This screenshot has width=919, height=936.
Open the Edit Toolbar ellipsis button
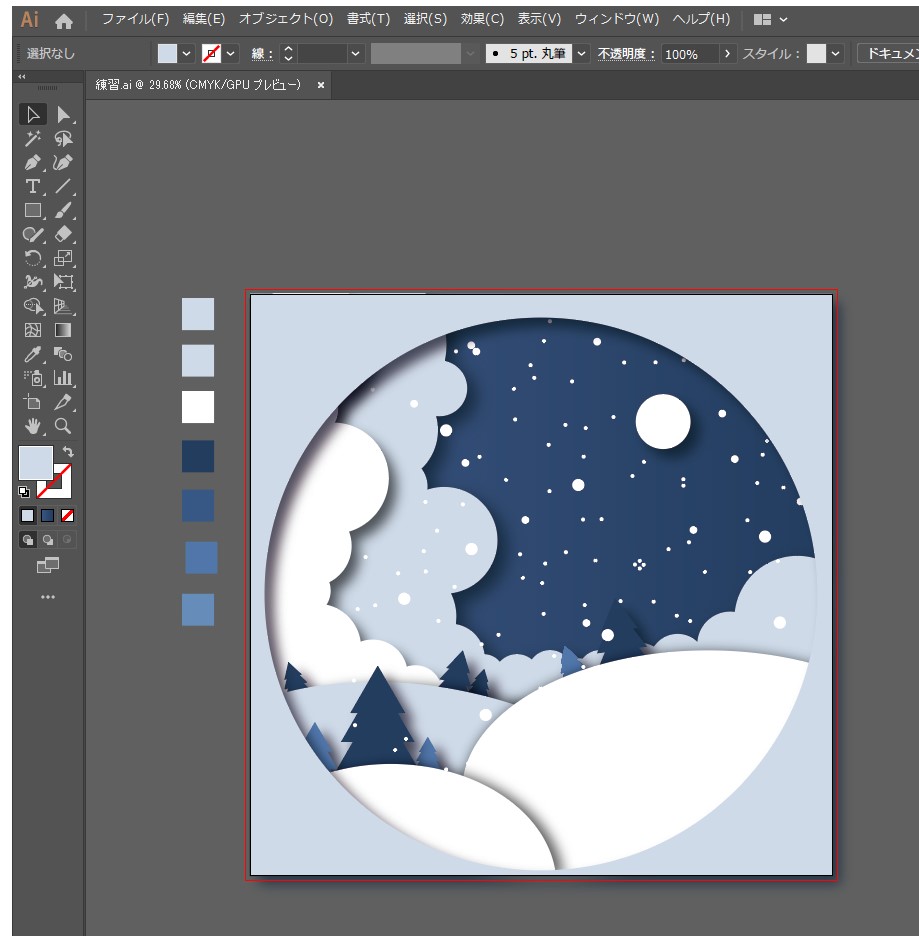pos(48,597)
